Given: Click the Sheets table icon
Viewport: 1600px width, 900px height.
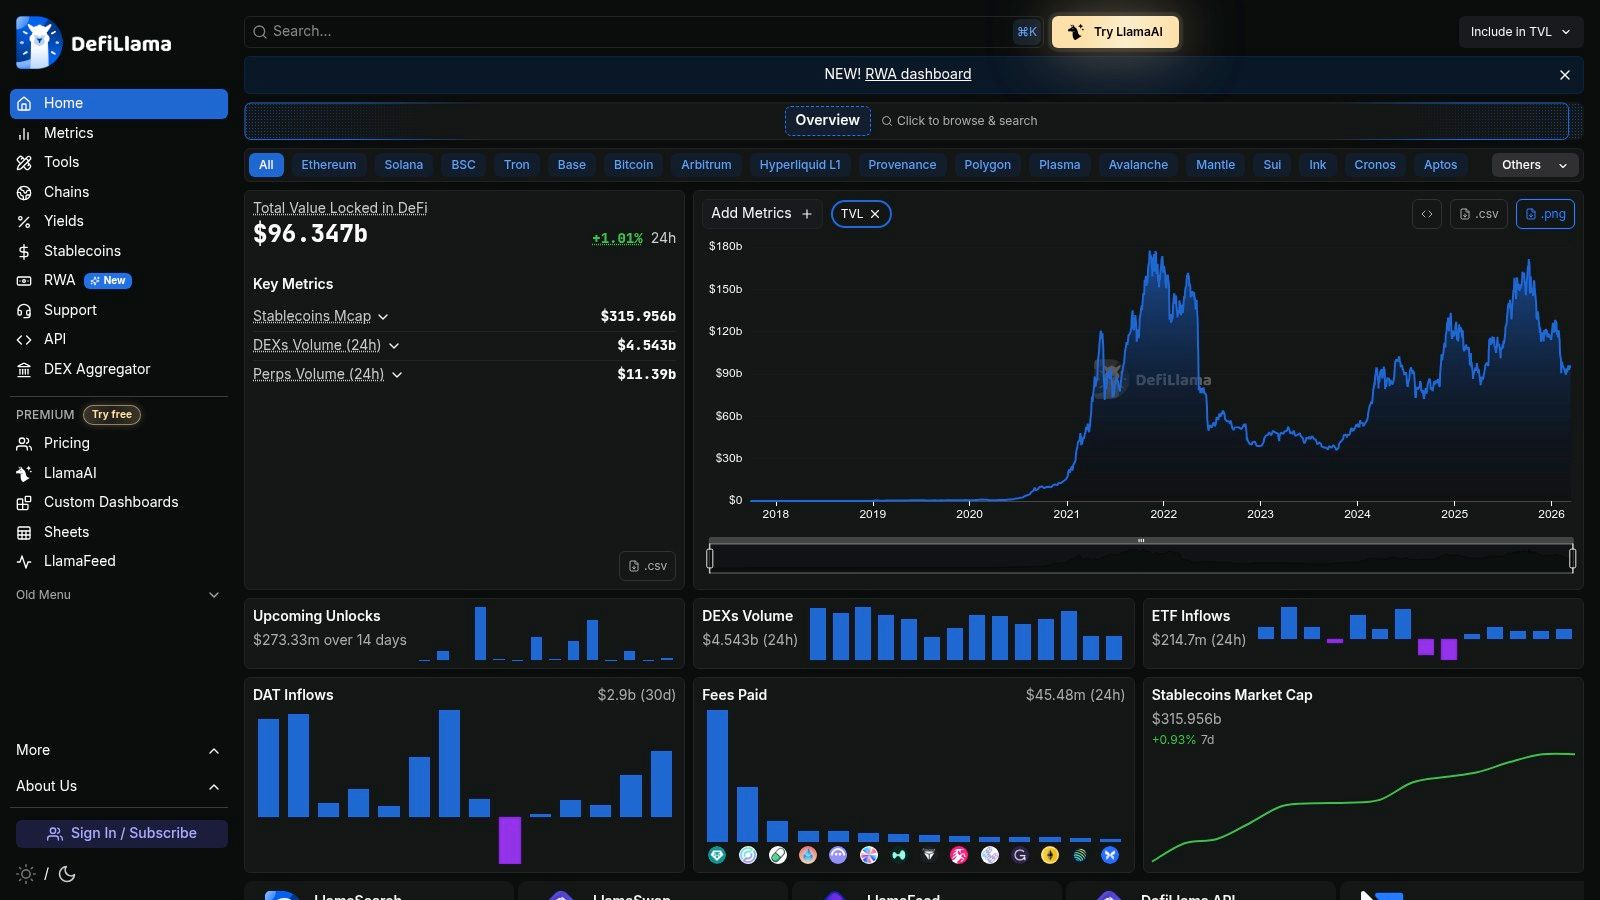Looking at the screenshot, I should point(24,532).
